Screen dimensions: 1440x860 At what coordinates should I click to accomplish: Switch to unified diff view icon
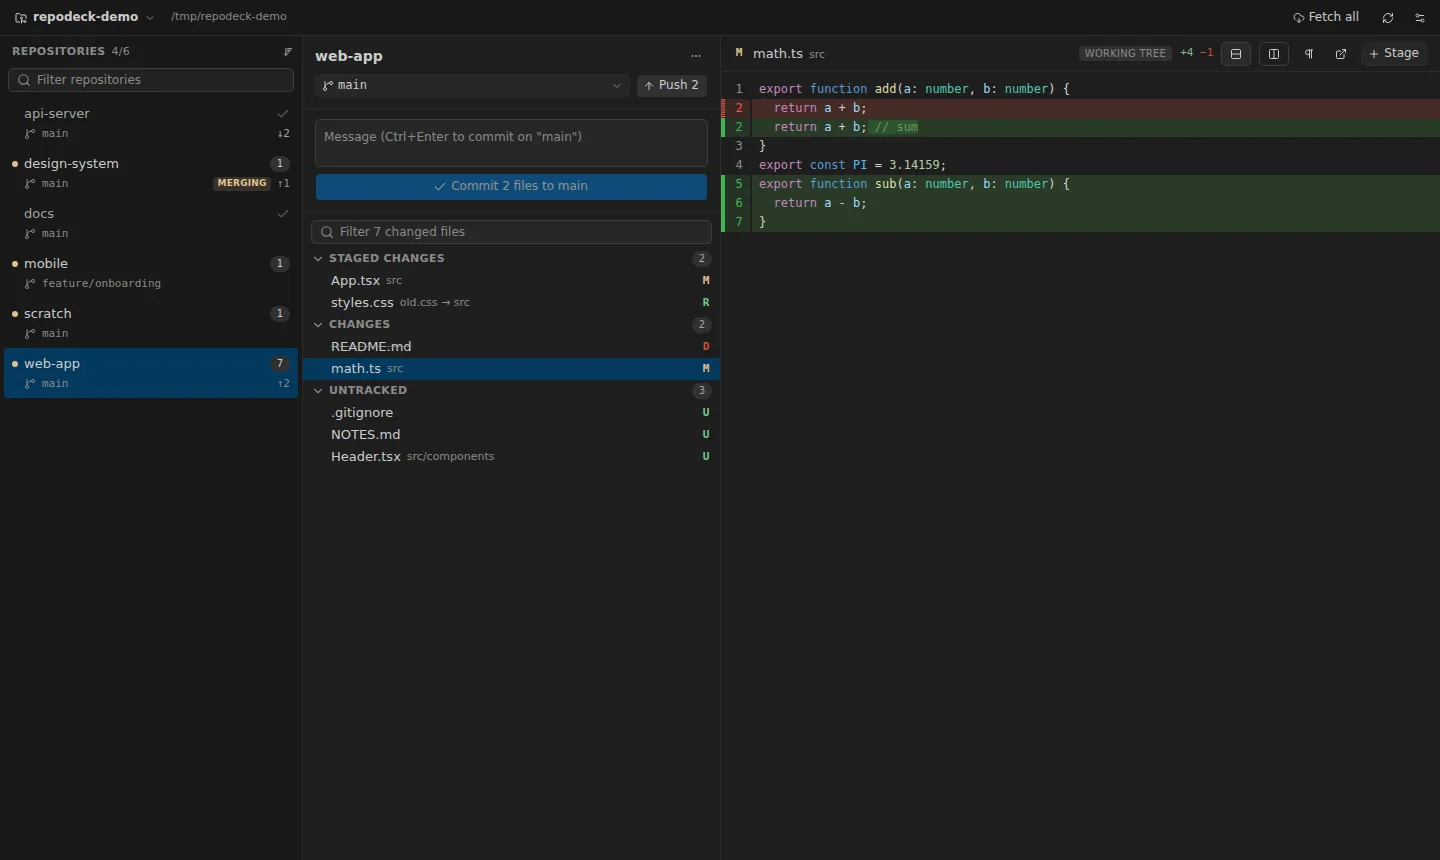1236,54
